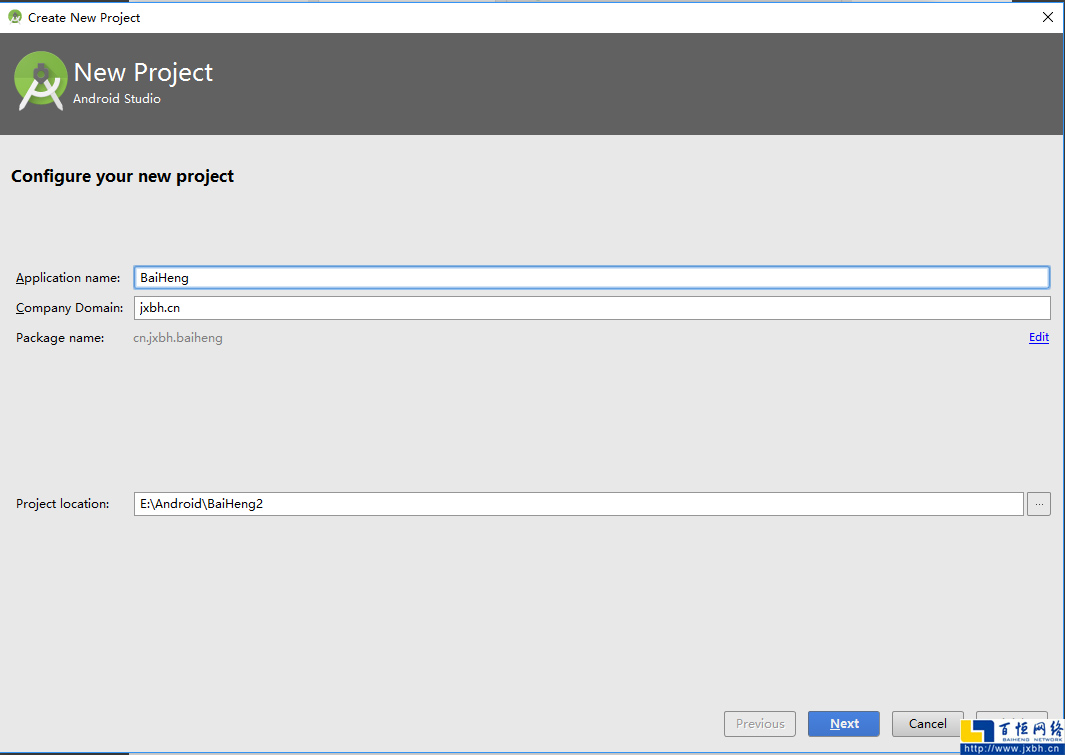
Task: Click the small Android Studio title bar icon
Action: (x=15, y=17)
